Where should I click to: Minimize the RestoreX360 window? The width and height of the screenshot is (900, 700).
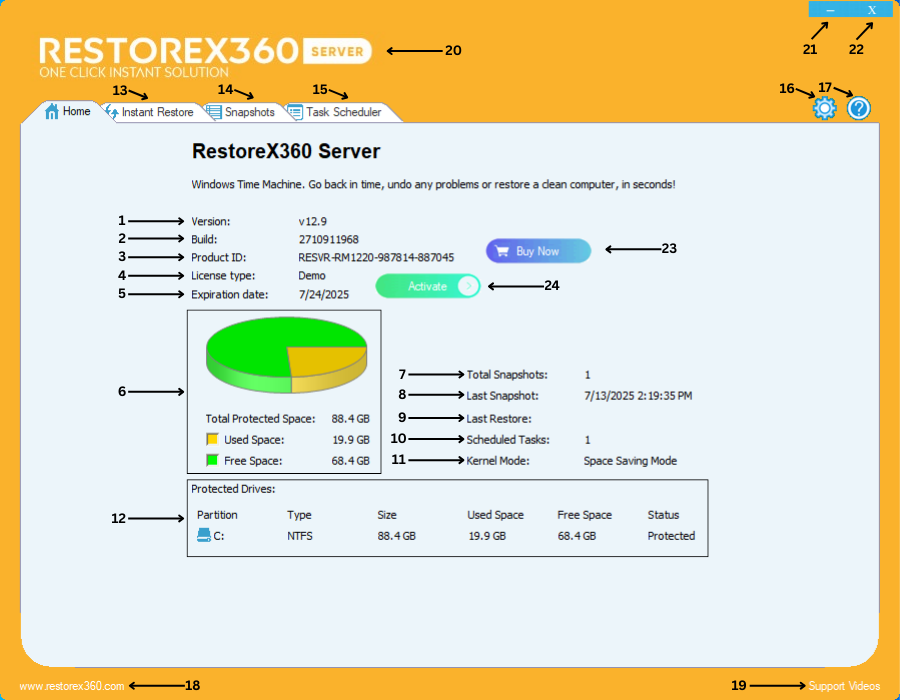pyautogui.click(x=830, y=9)
